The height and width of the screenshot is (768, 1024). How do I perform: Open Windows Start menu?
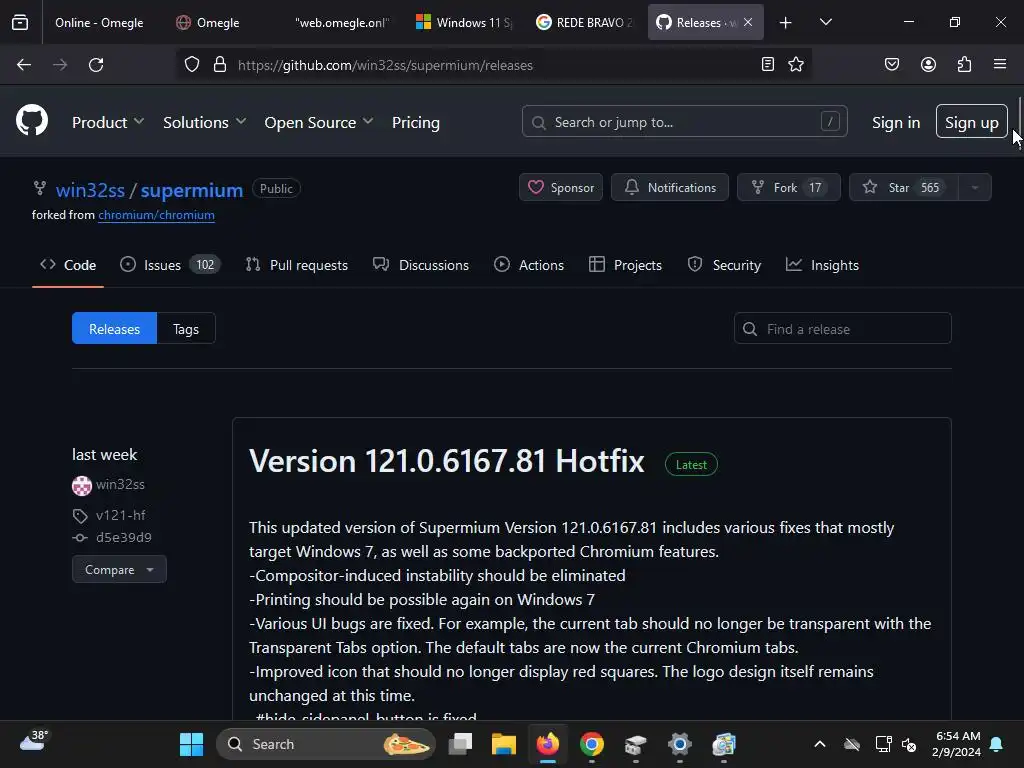point(191,744)
